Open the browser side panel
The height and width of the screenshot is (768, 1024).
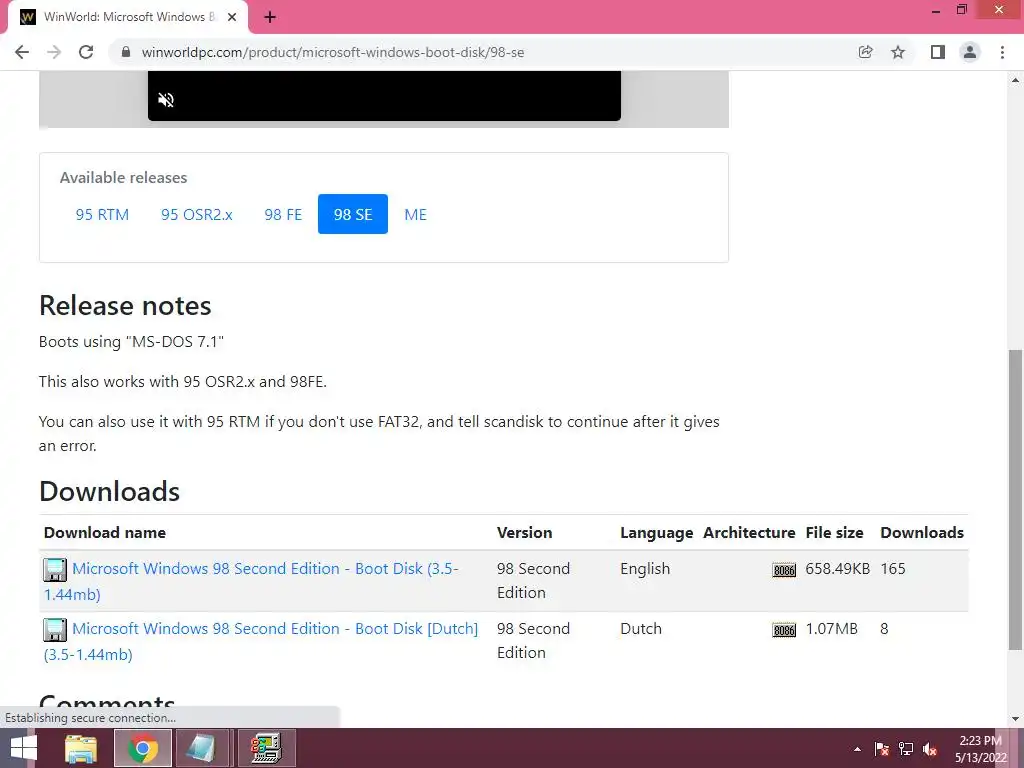[938, 52]
